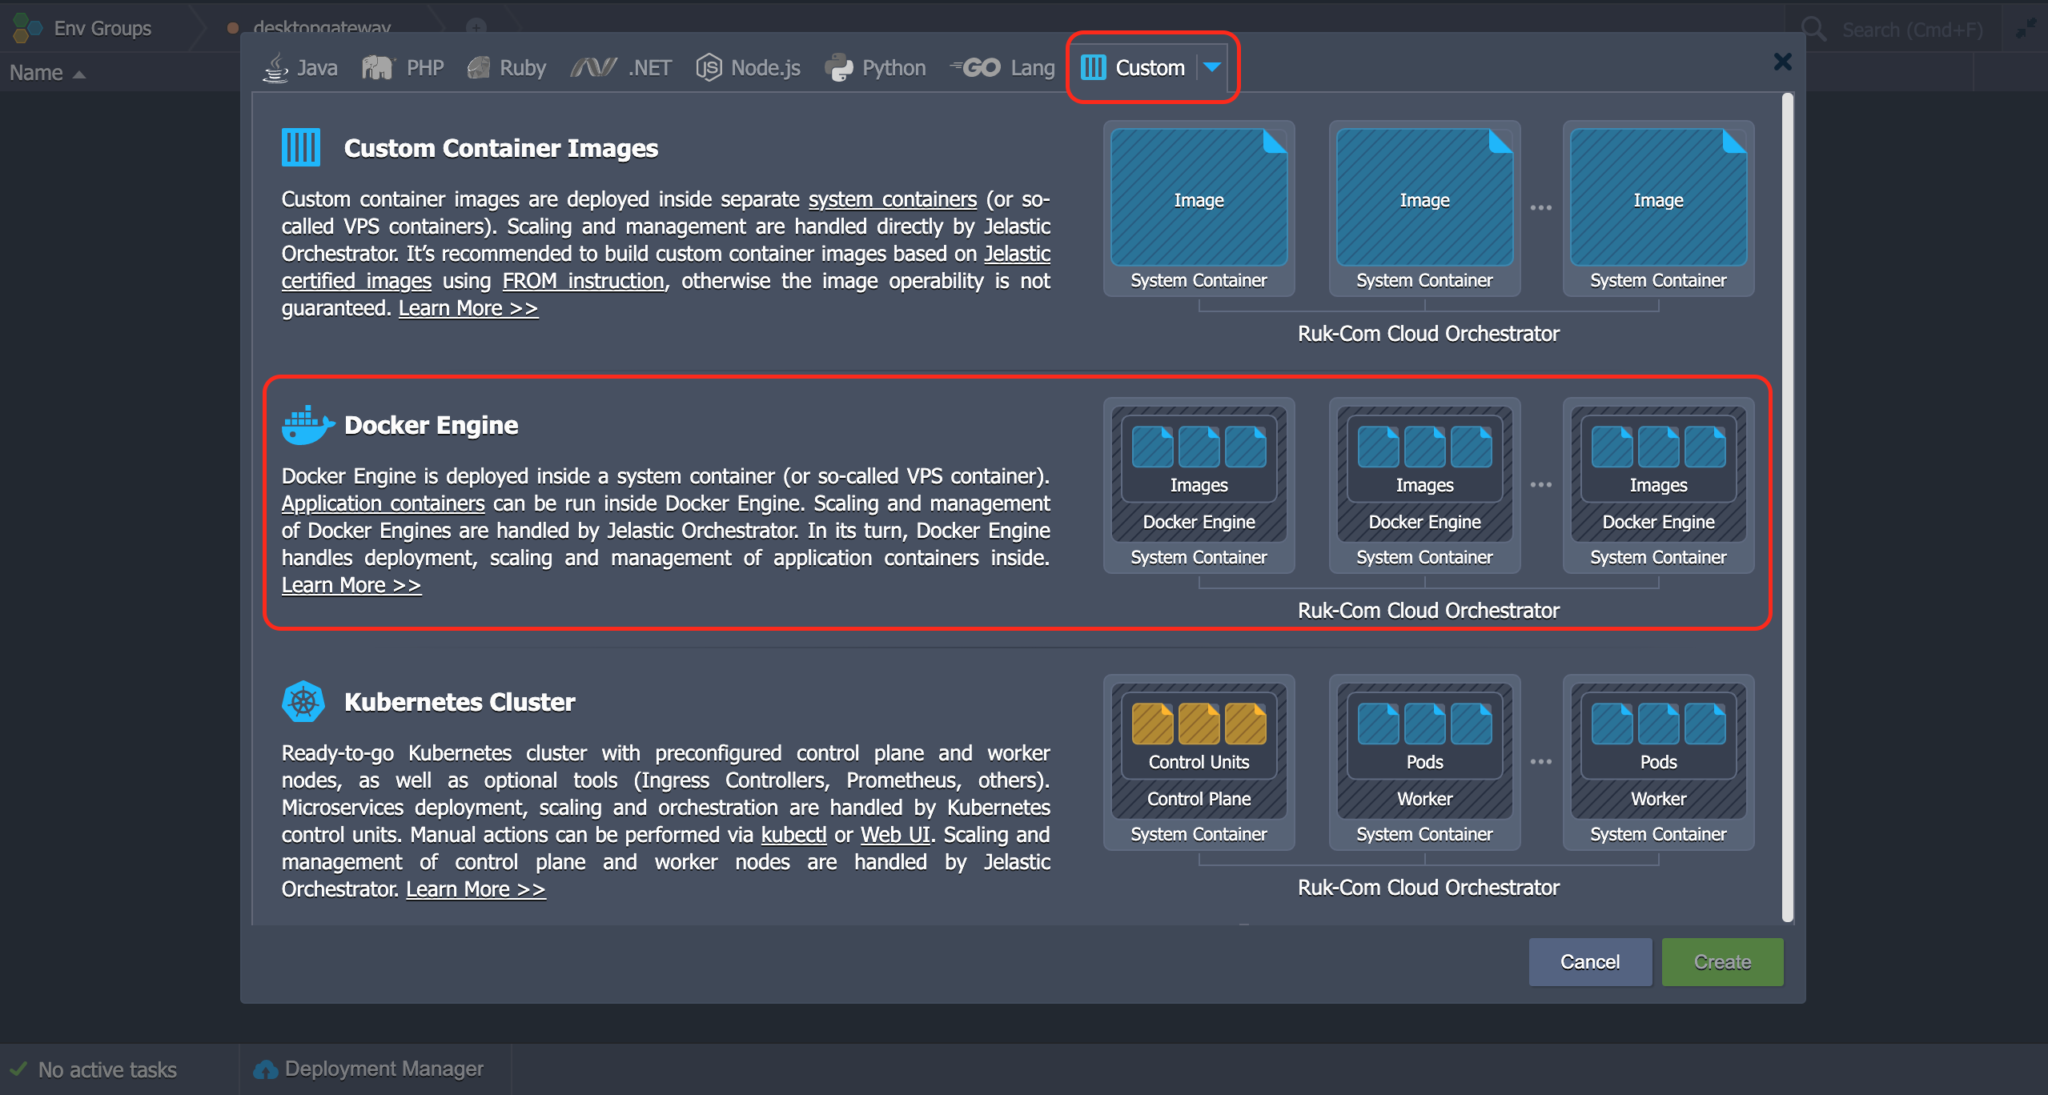Switch to the Custom tab
This screenshot has width=2048, height=1095.
pos(1149,67)
